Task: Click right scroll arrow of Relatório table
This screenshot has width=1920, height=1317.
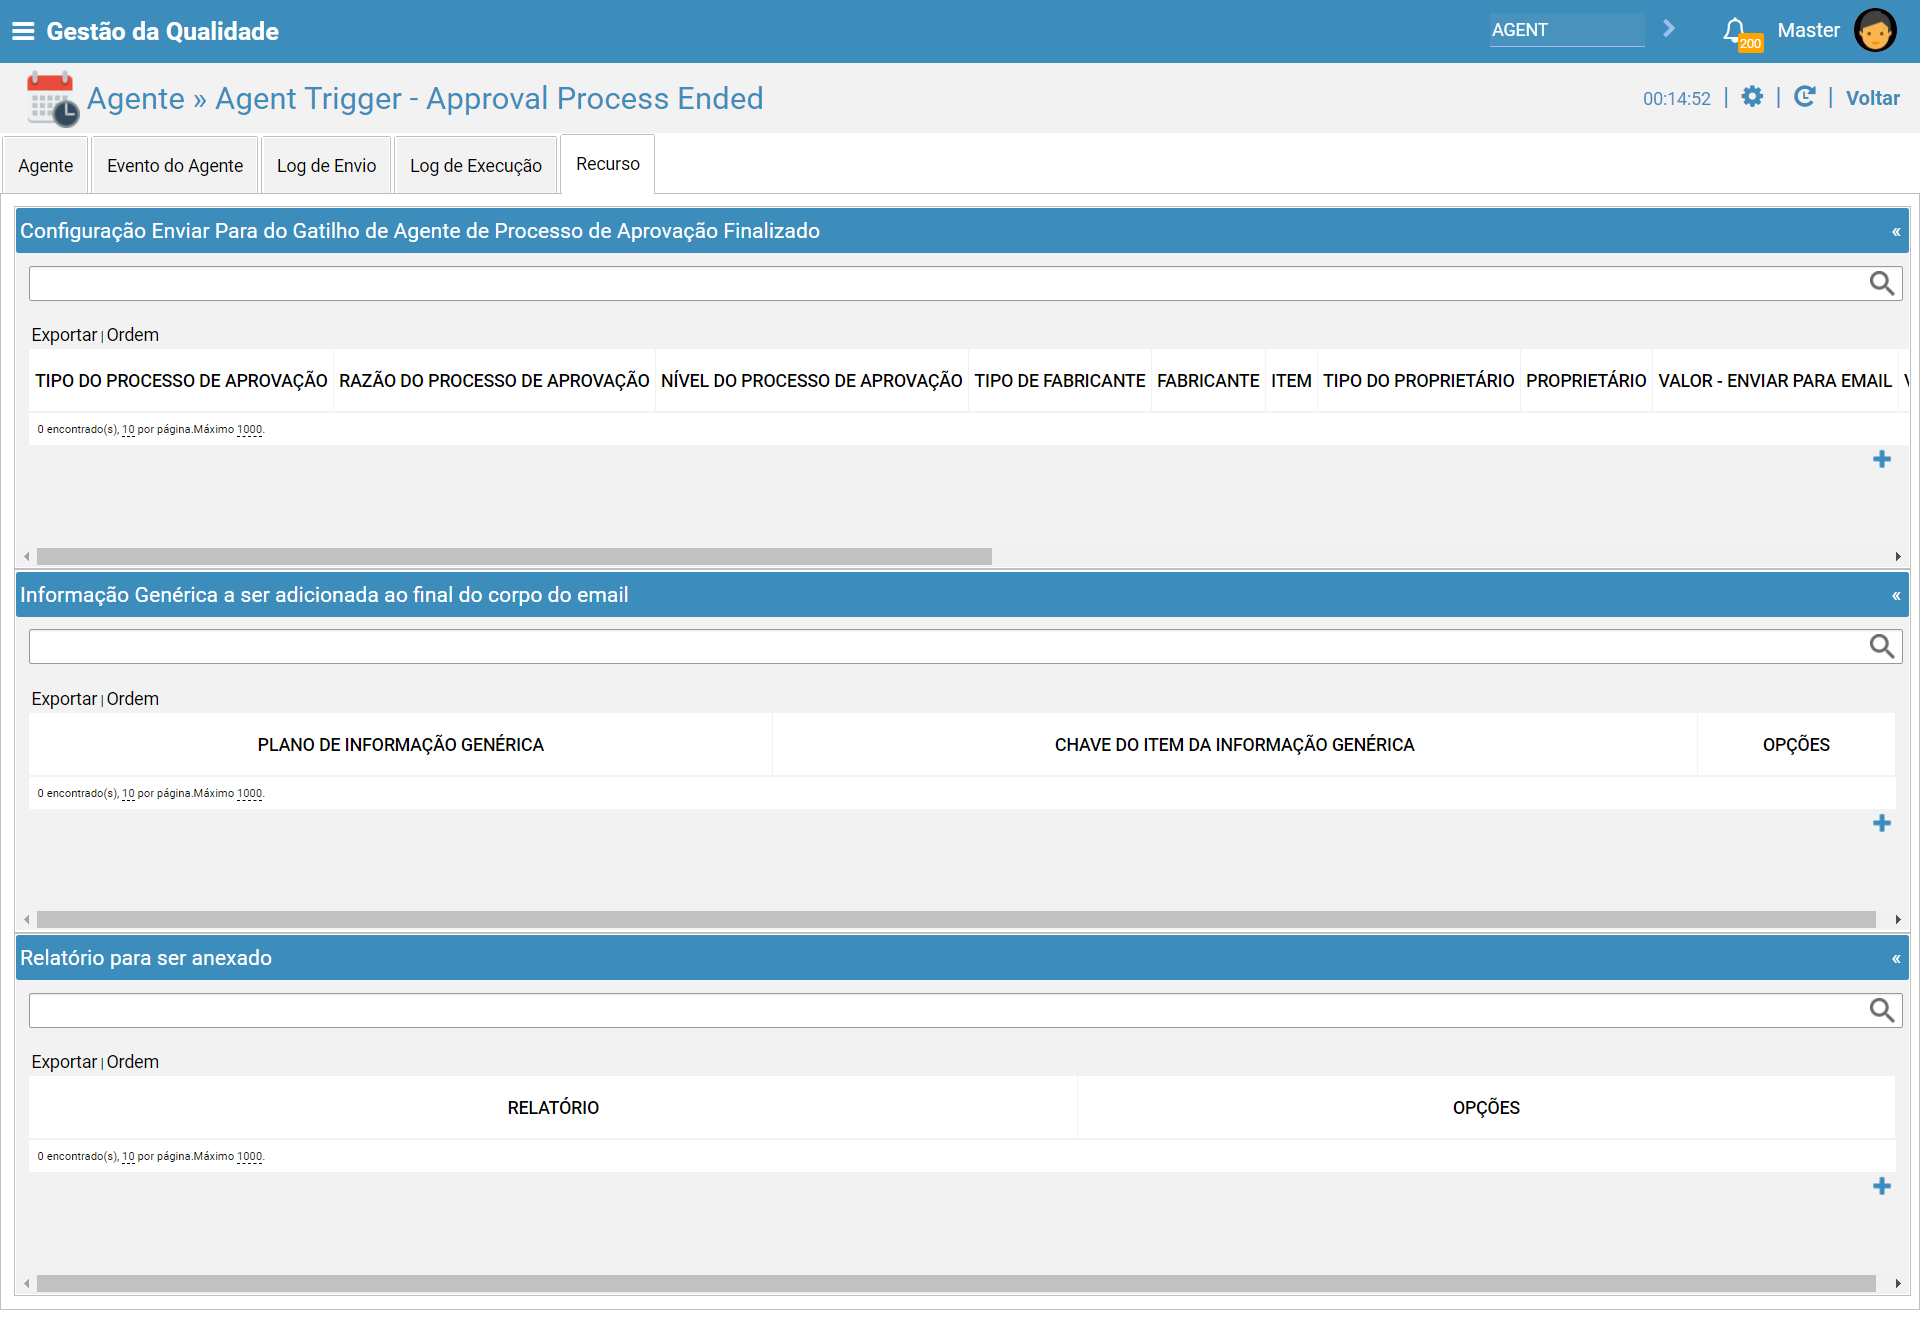Action: click(1898, 1284)
